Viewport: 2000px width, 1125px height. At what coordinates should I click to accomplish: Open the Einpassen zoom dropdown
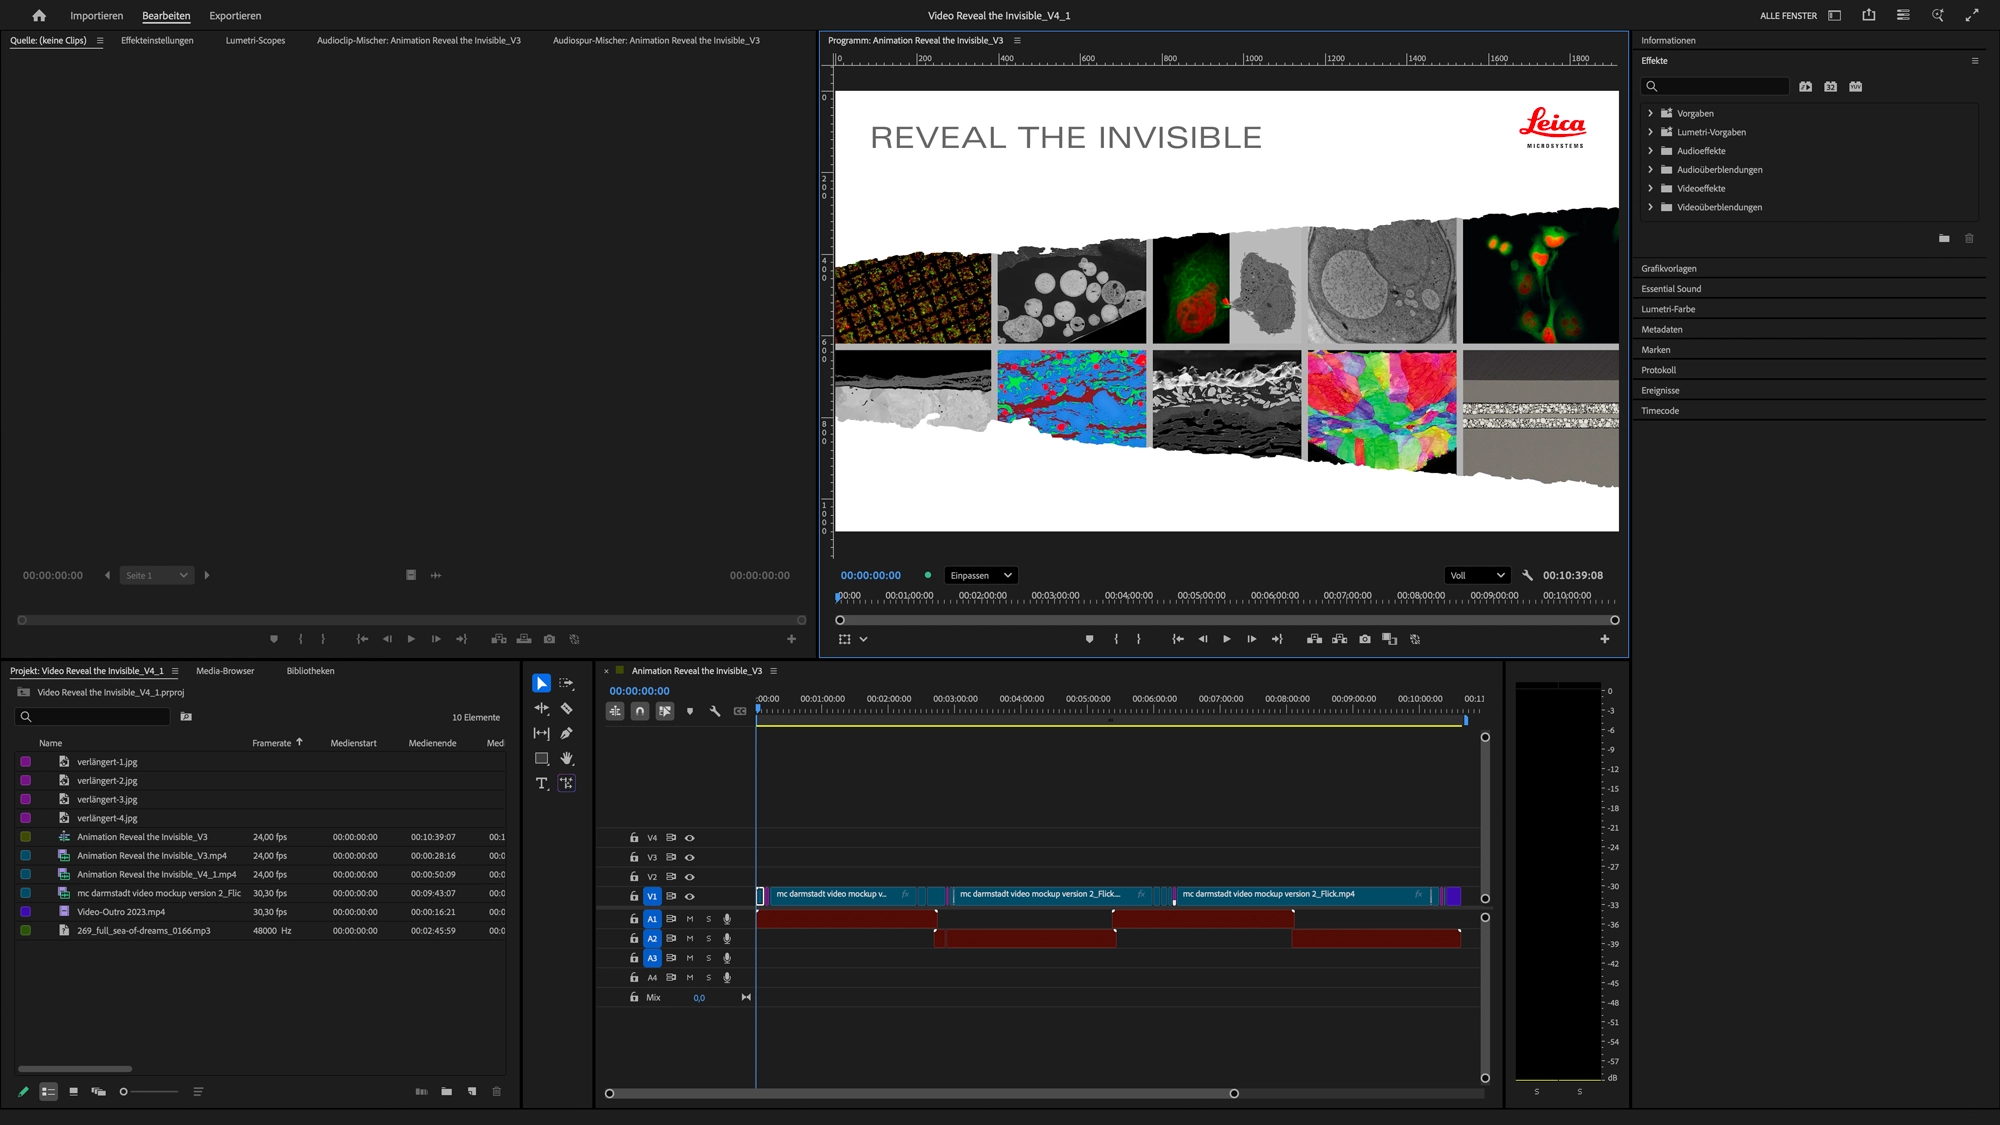point(980,575)
